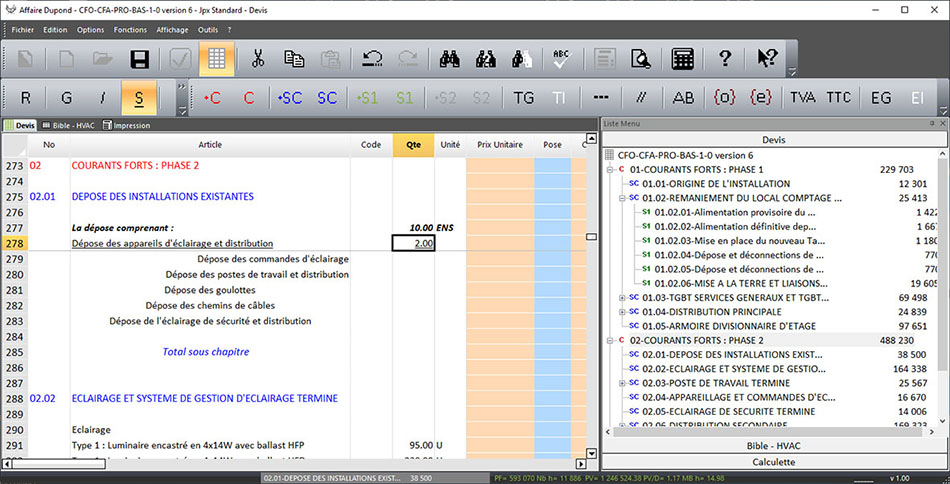
Task: Open the calculator icon in toolbar
Action: coord(682,59)
